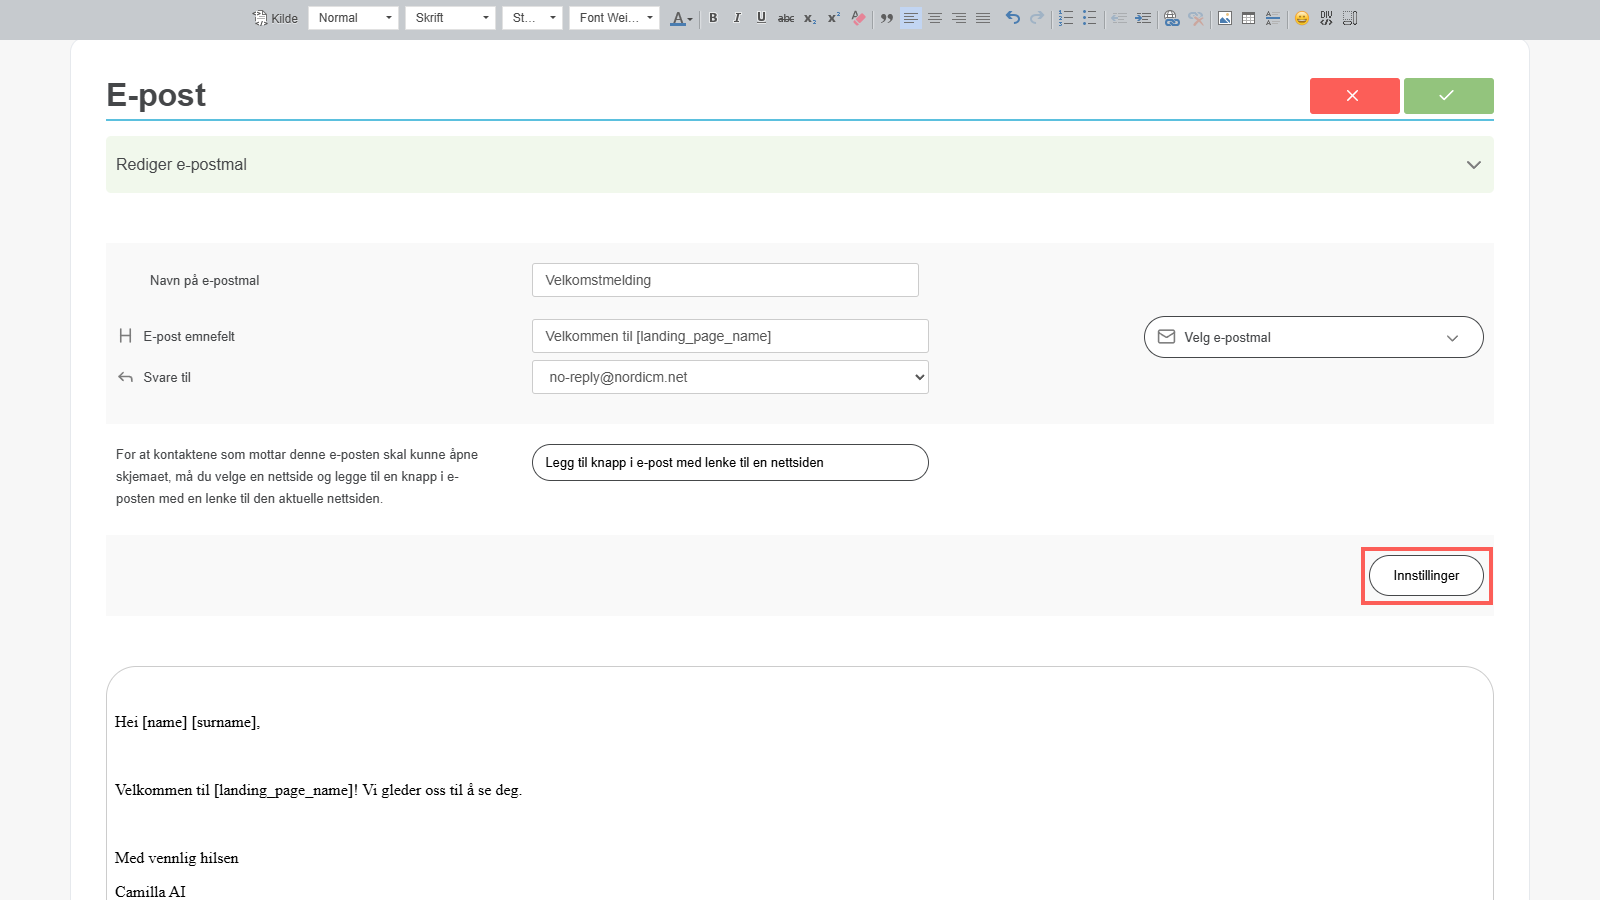
Task: Open the Kilde source view
Action: click(275, 18)
